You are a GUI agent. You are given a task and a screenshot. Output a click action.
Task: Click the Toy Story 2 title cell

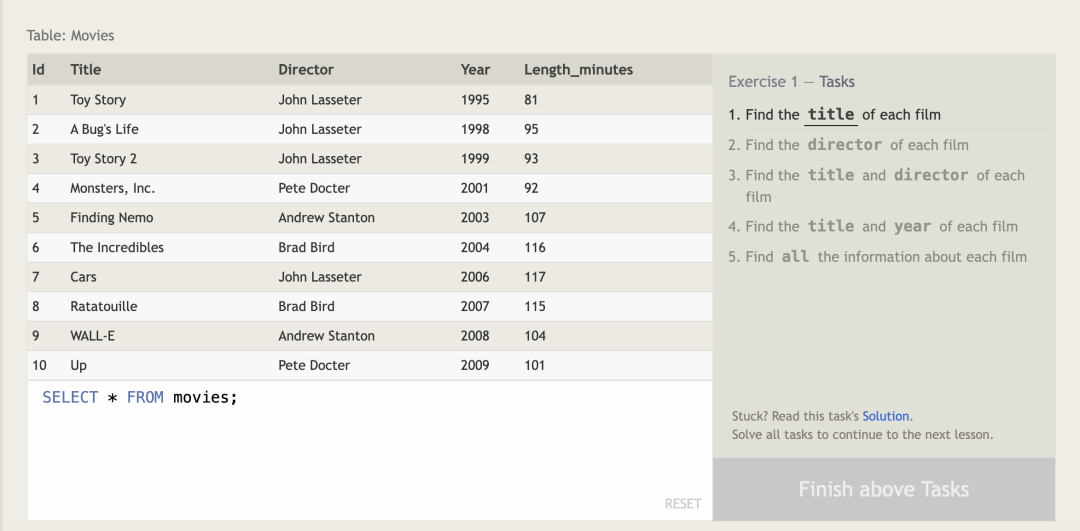pos(104,159)
